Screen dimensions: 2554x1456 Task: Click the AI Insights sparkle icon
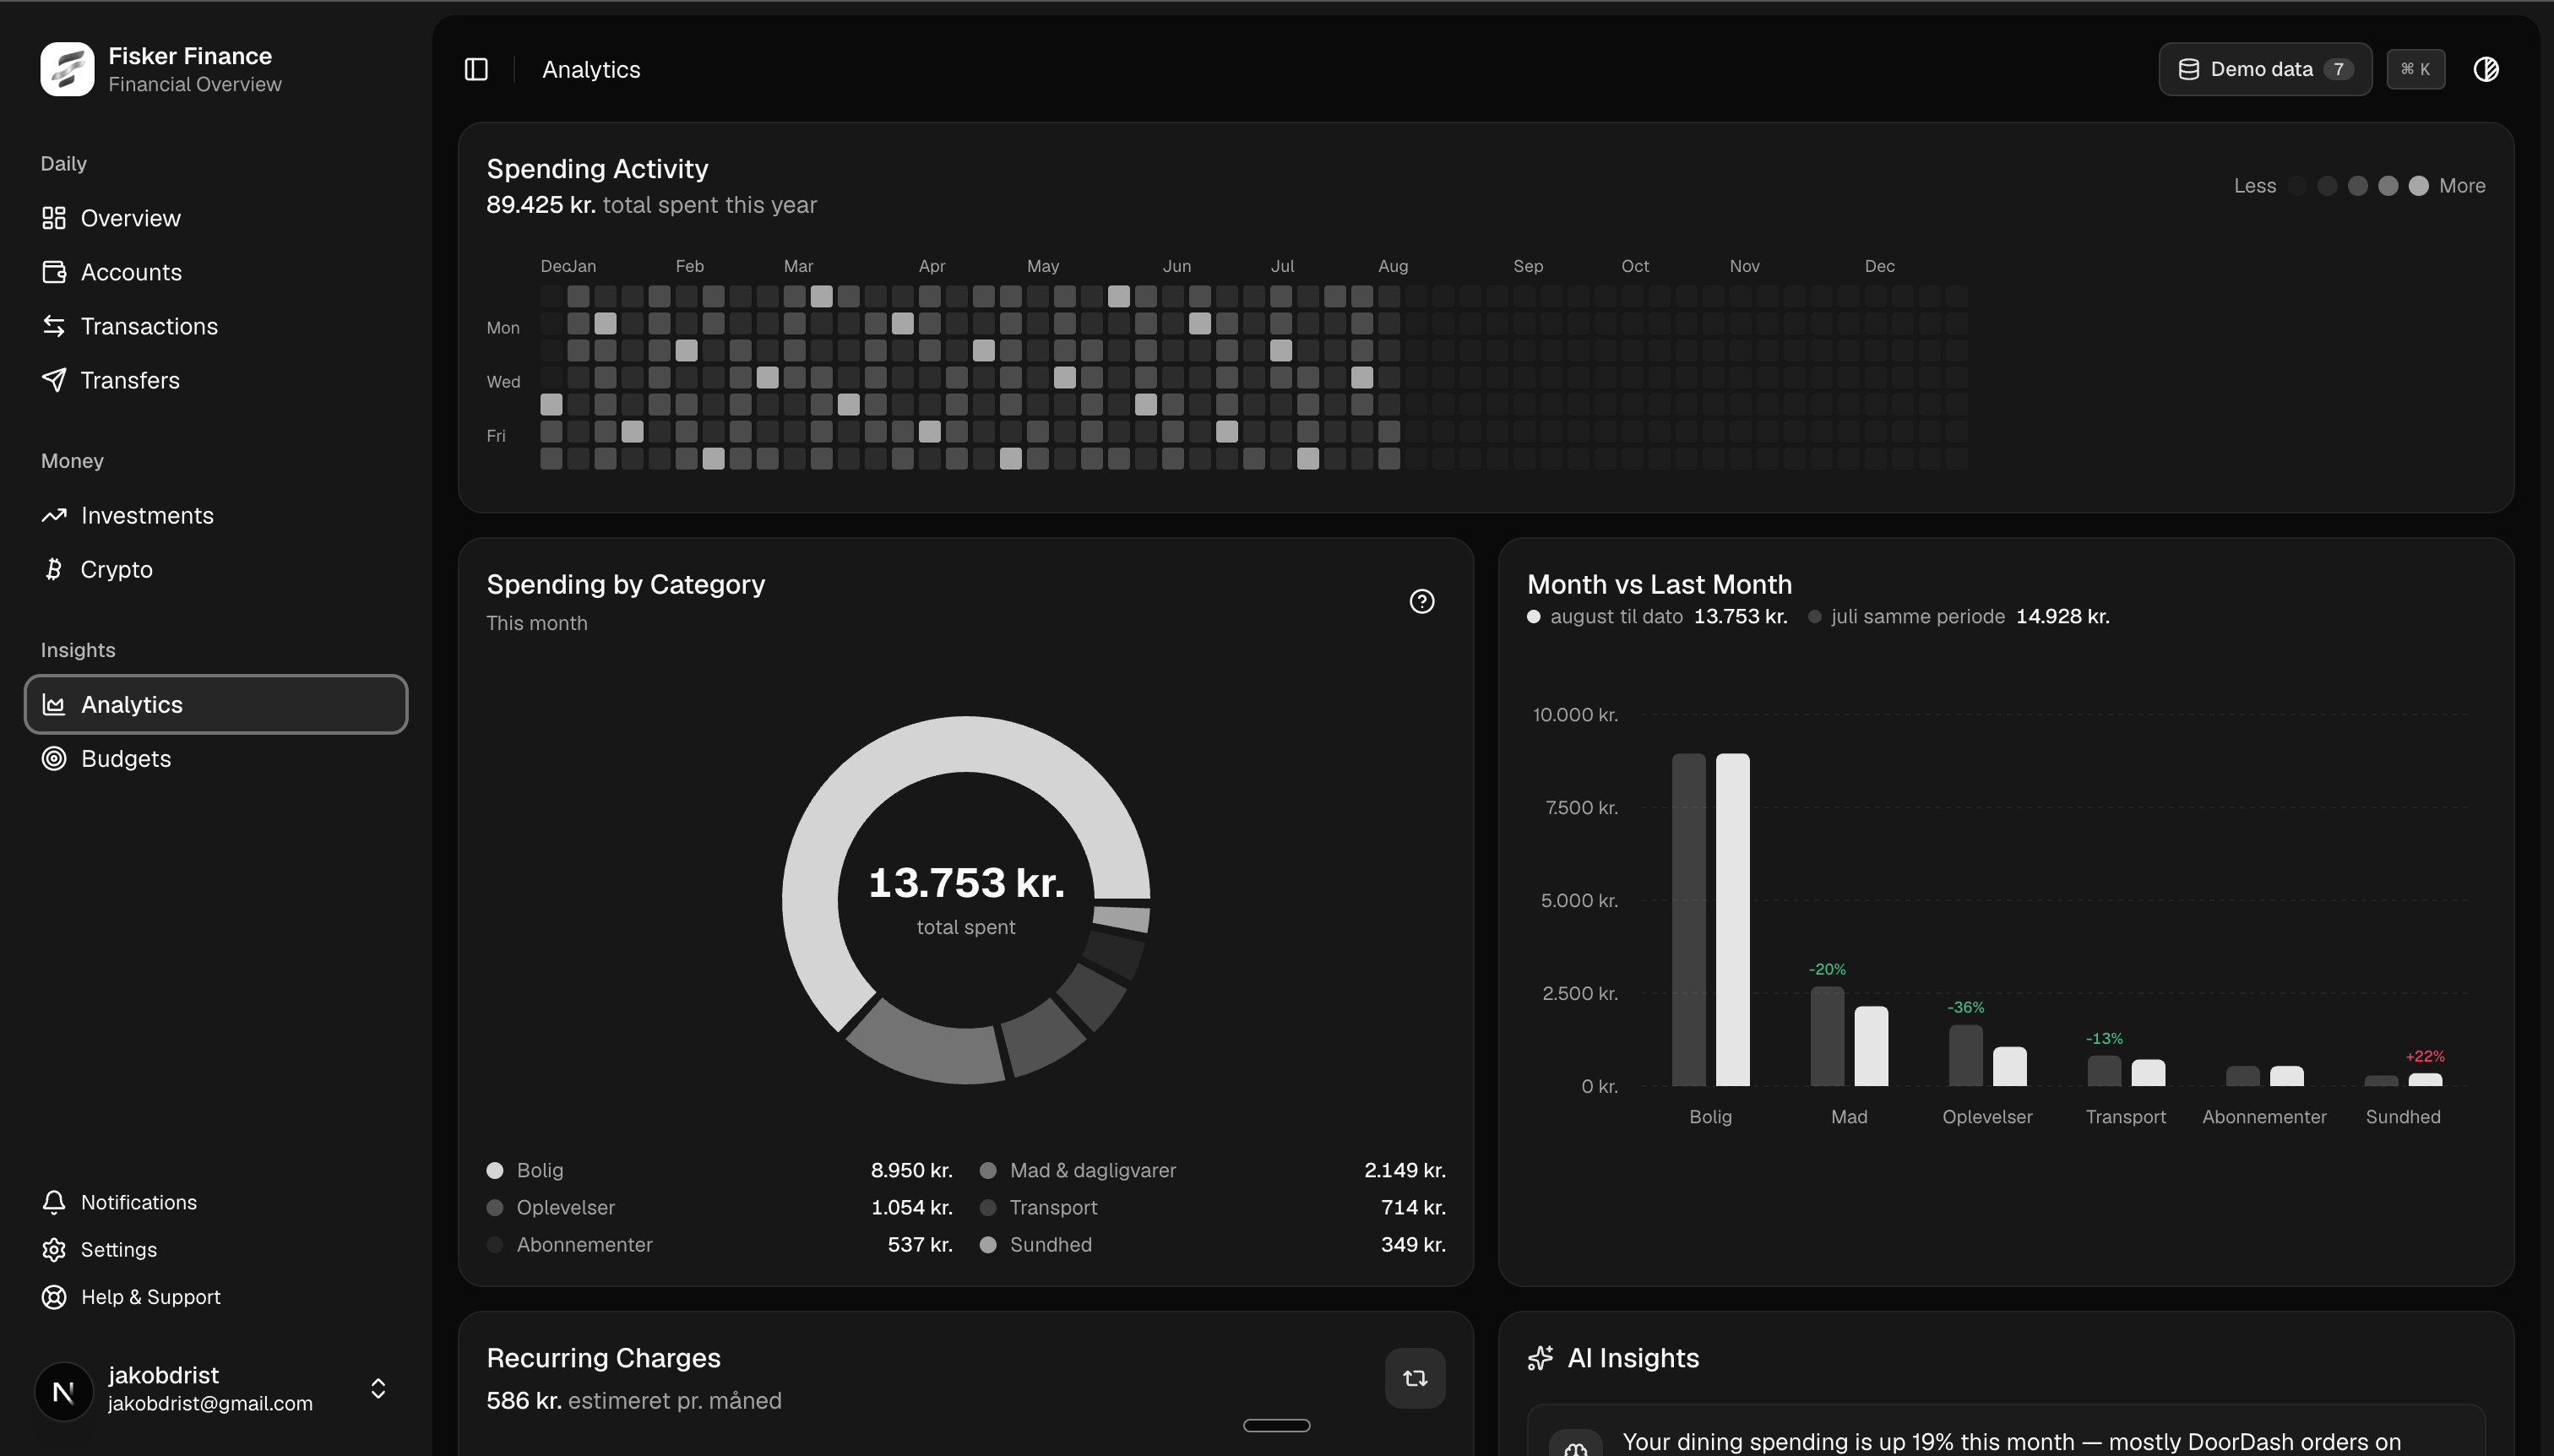pos(1540,1358)
